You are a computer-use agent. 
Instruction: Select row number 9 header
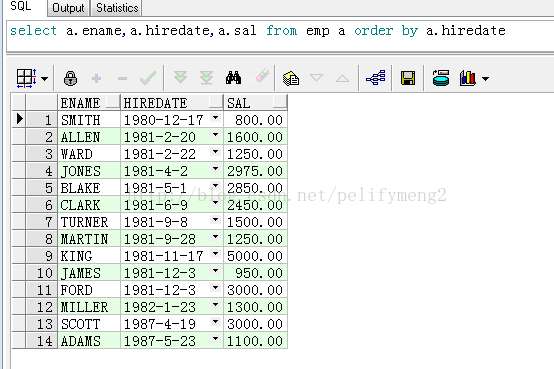[x=41, y=256]
